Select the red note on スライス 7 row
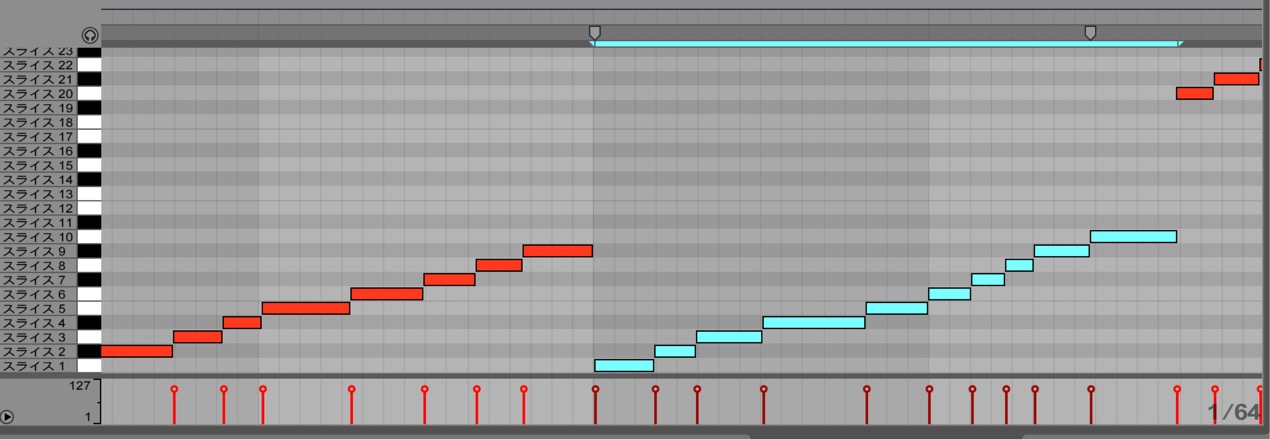 click(449, 280)
